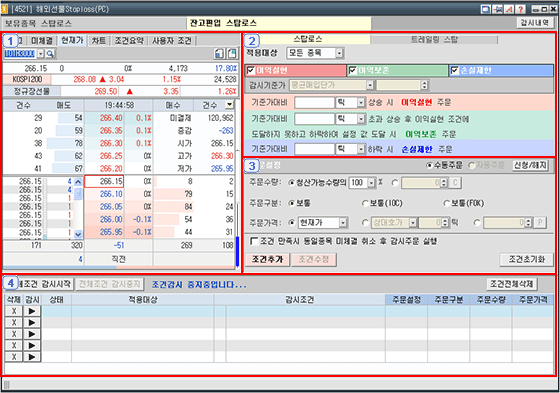Click the red font size 'A' icon
This screenshot has width=560, height=393.
pyautogui.click(x=509, y=9)
